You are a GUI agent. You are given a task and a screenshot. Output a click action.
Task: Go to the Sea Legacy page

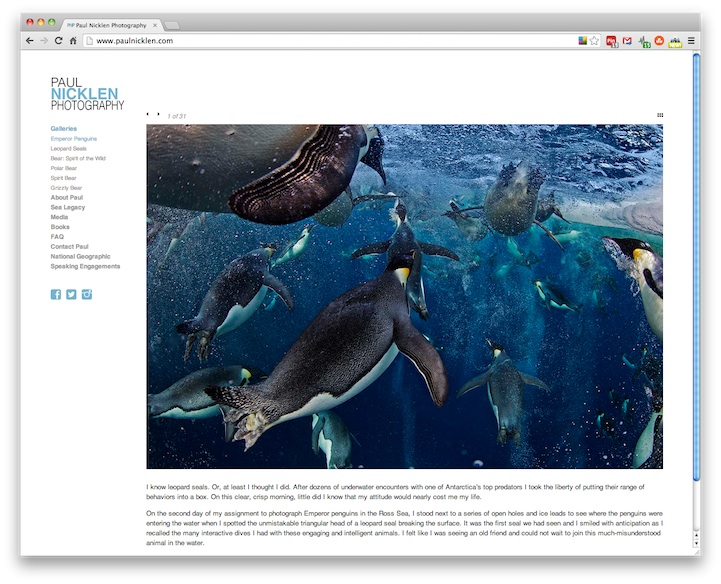coord(68,207)
